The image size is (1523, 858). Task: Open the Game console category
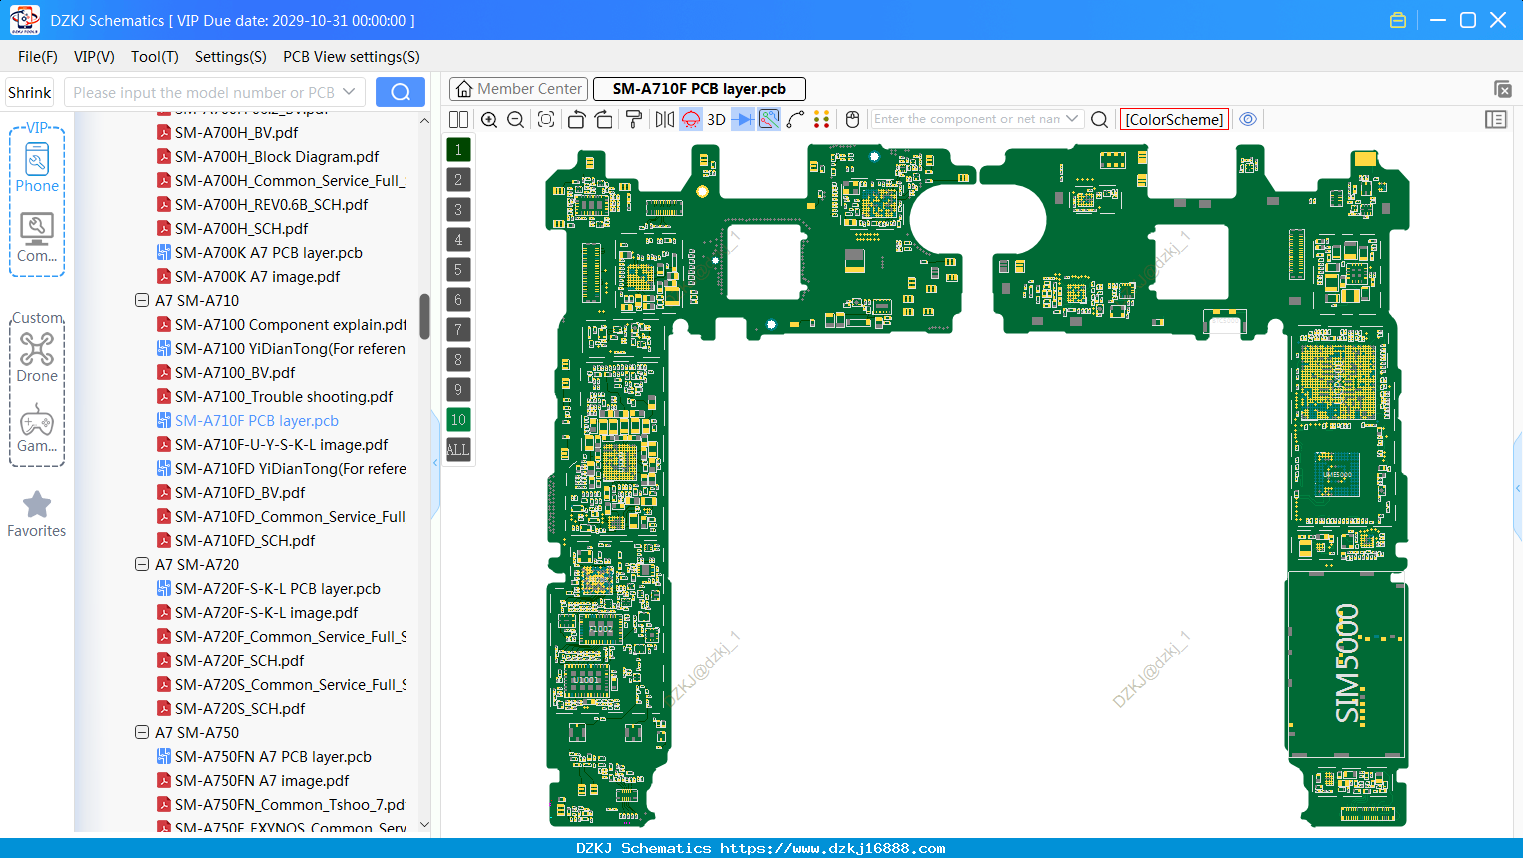[x=37, y=428]
